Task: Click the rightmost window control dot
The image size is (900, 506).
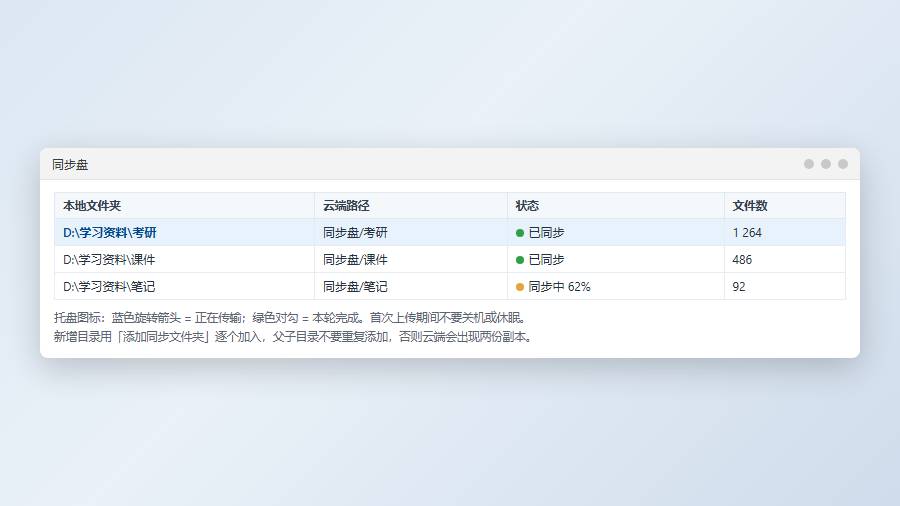Action: click(843, 164)
